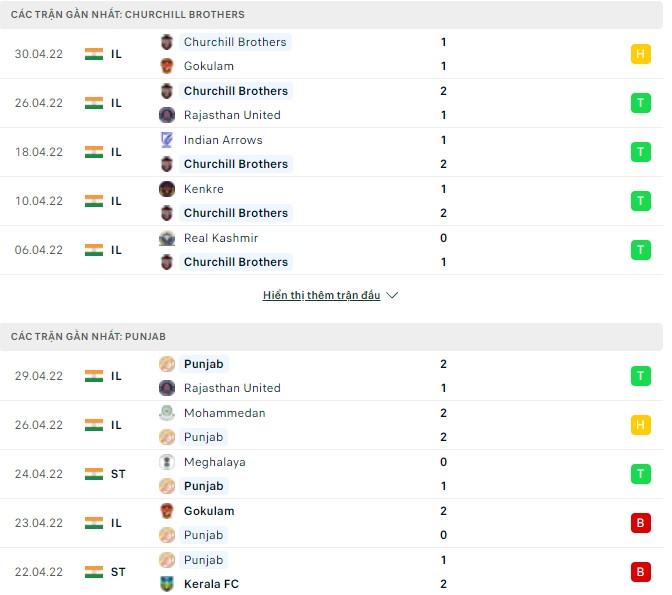672x595 pixels.
Task: Click India flag beside 30.04.22 match
Action: (94, 54)
